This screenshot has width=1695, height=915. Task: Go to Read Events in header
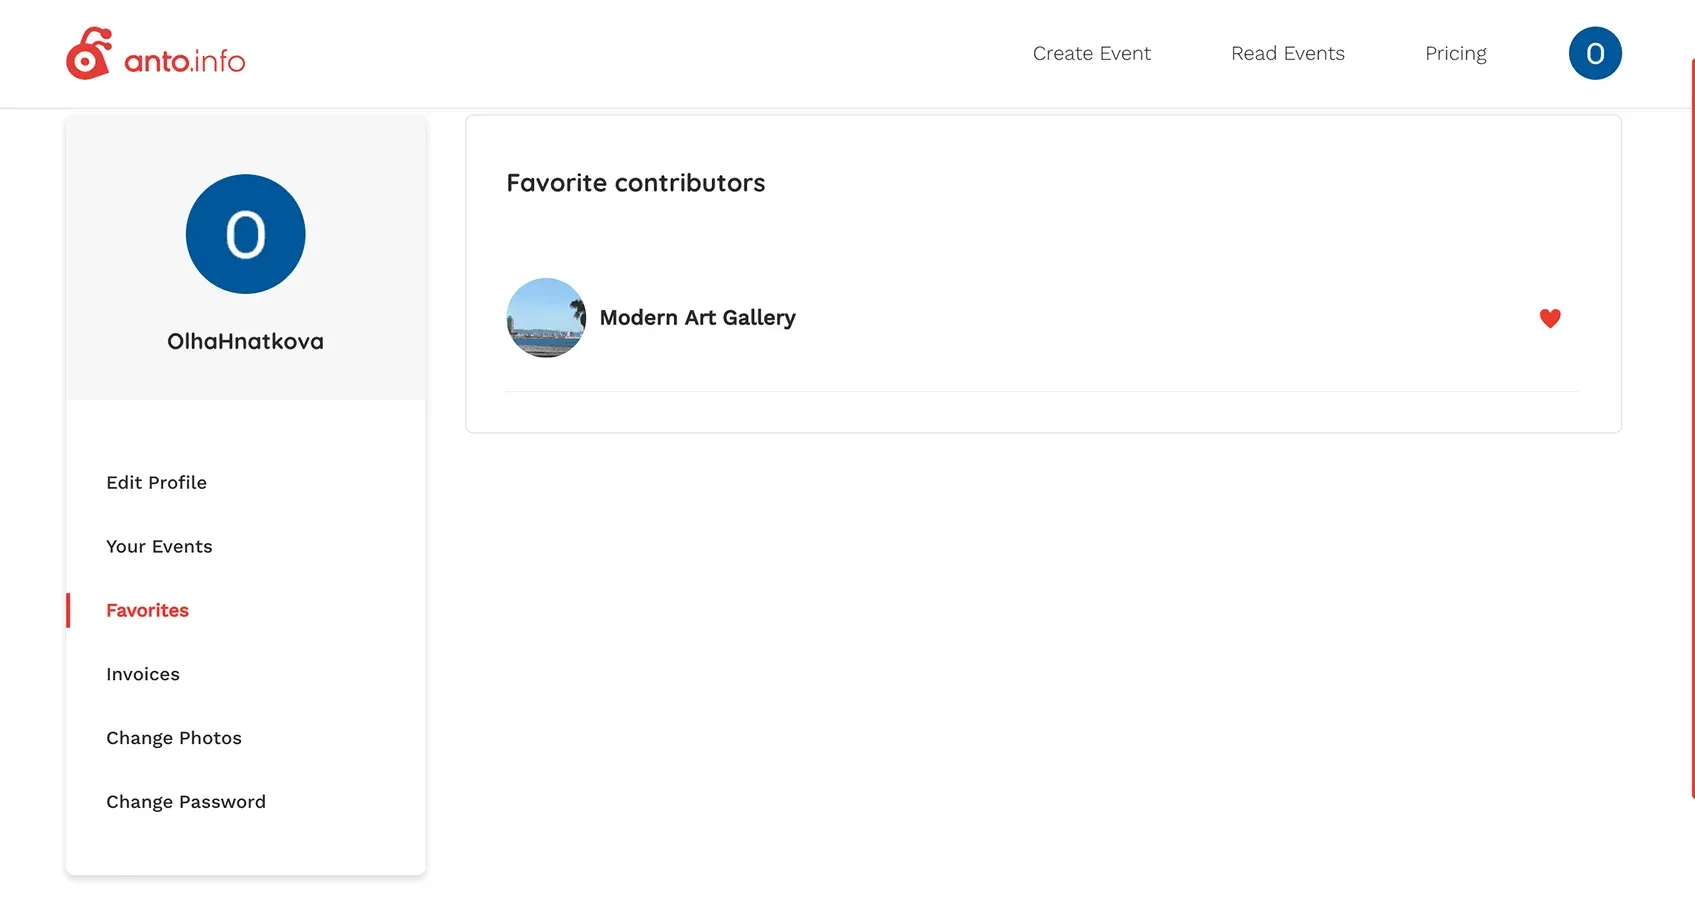1287,54
